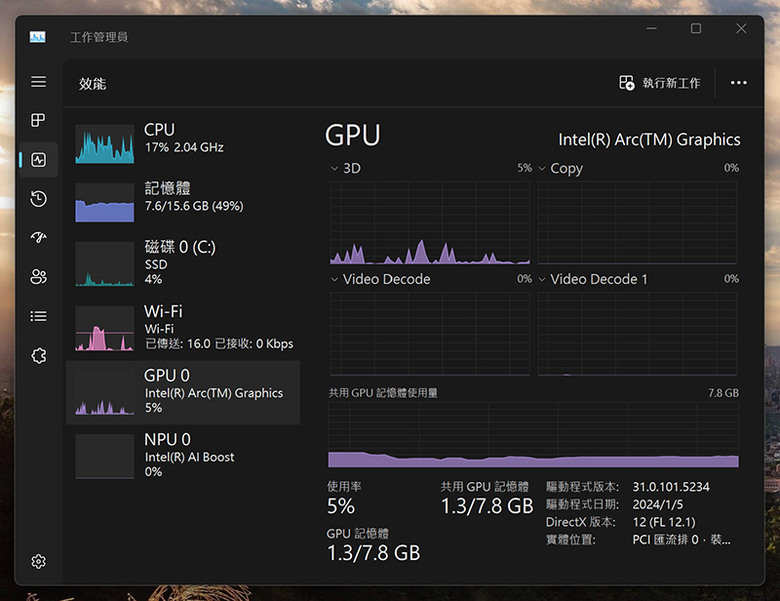Click the Wi-Fi throughput mini graph
Image resolution: width=780 pixels, height=601 pixels.
click(x=104, y=328)
